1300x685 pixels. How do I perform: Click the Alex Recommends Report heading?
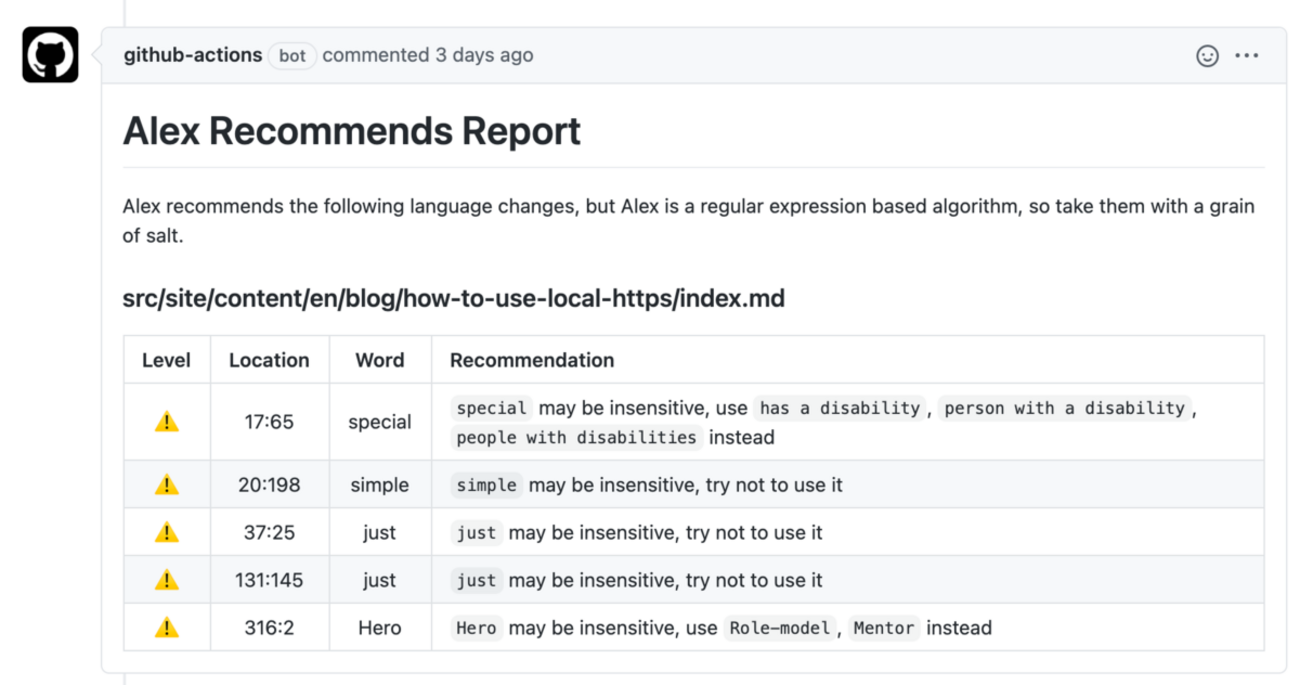tap(352, 131)
